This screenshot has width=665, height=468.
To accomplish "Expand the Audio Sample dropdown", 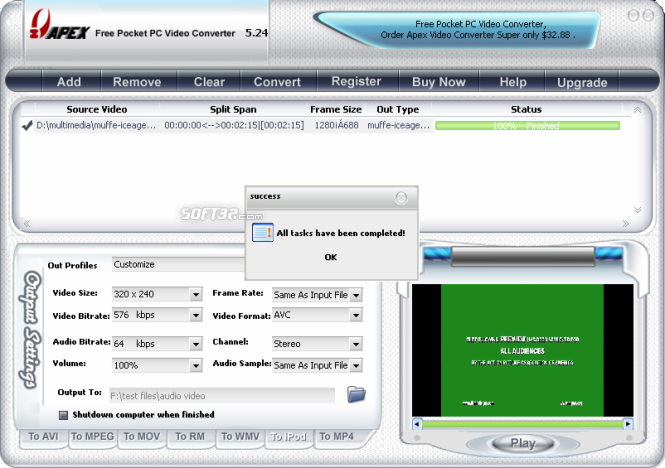I will tap(356, 365).
